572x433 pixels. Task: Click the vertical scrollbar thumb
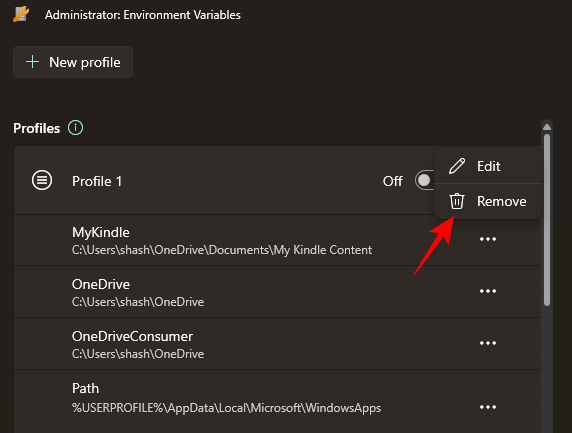point(546,220)
